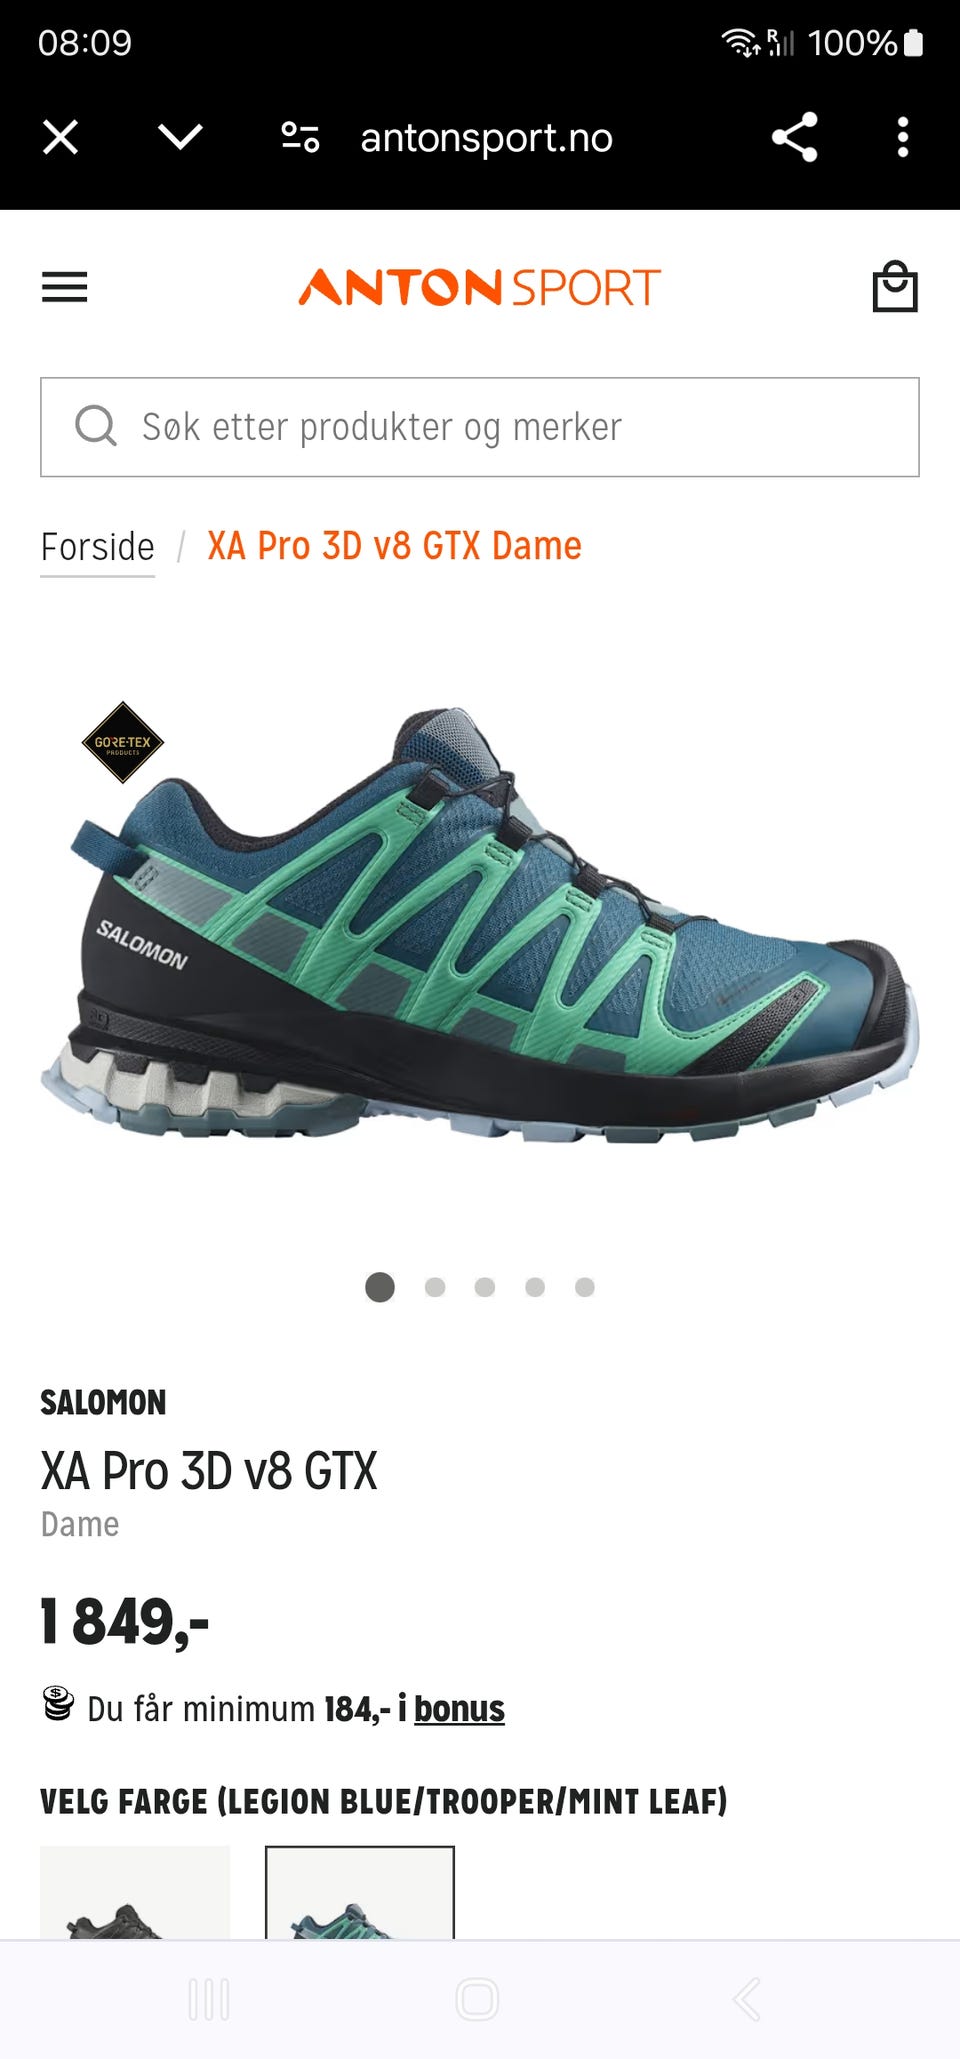
Task: Open the main Salomon shoe product image
Action: pyautogui.click(x=480, y=925)
